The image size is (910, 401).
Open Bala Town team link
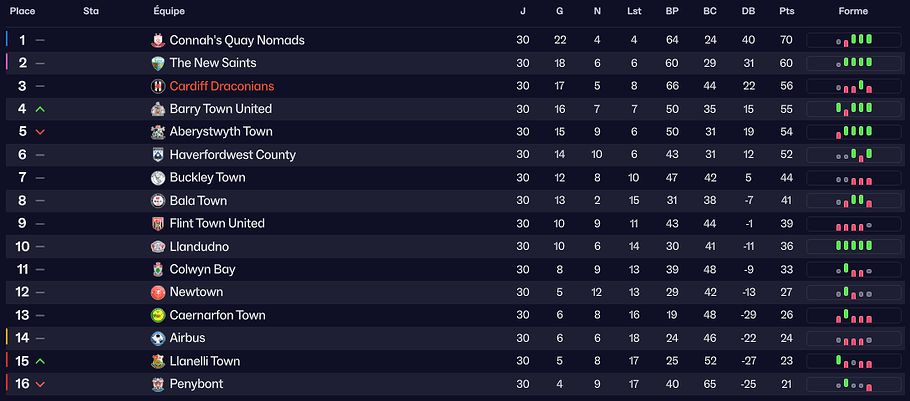click(x=198, y=200)
